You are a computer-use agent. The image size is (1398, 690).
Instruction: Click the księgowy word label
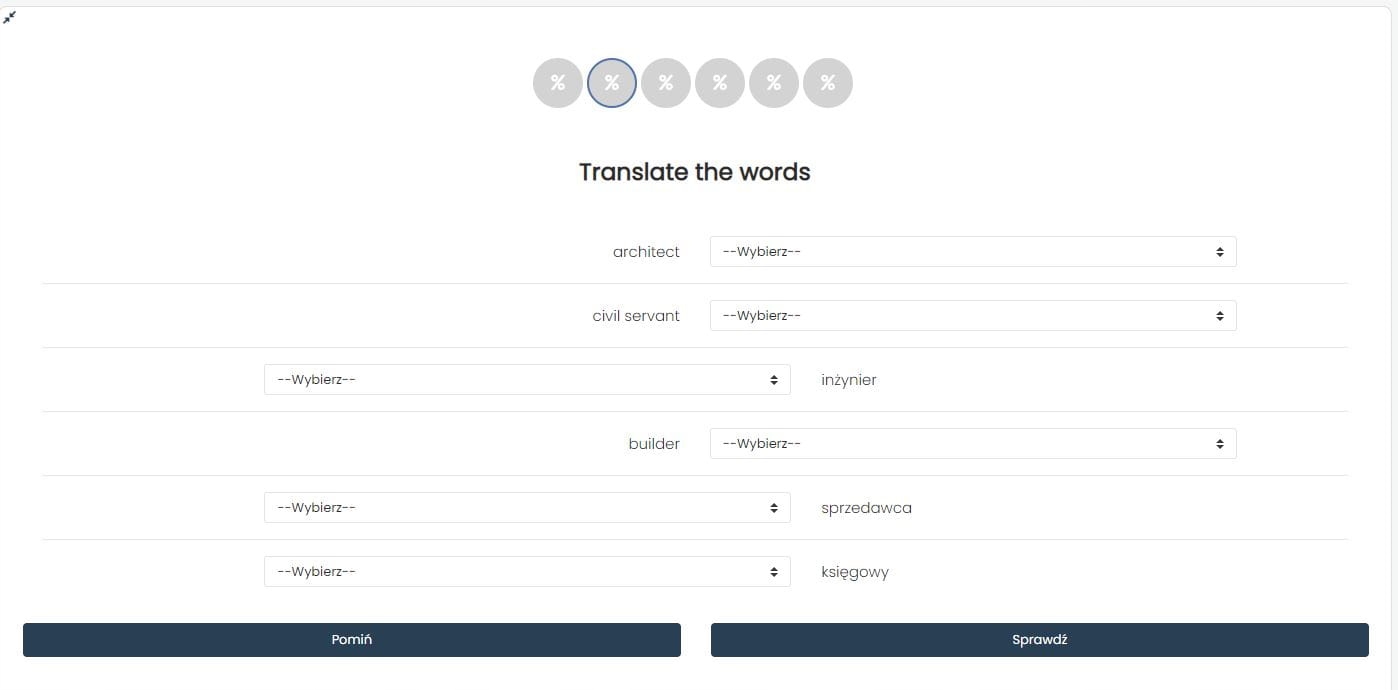coord(855,572)
